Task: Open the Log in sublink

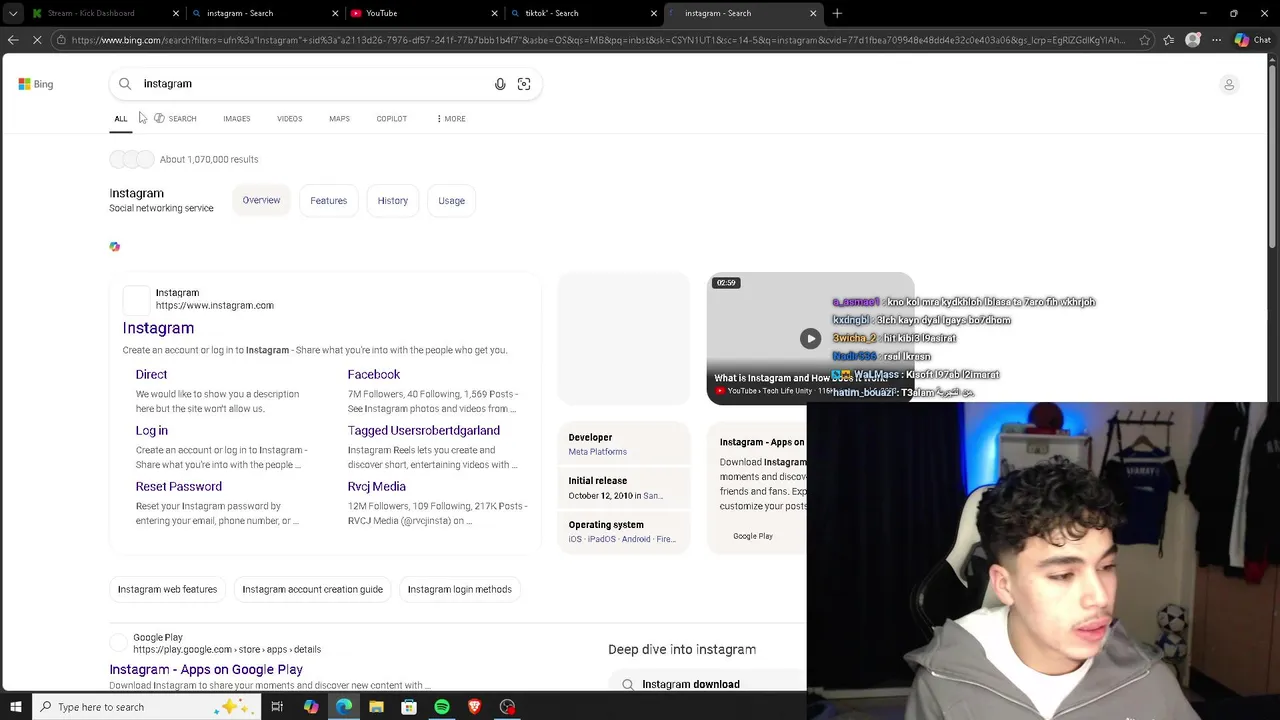Action: (151, 430)
